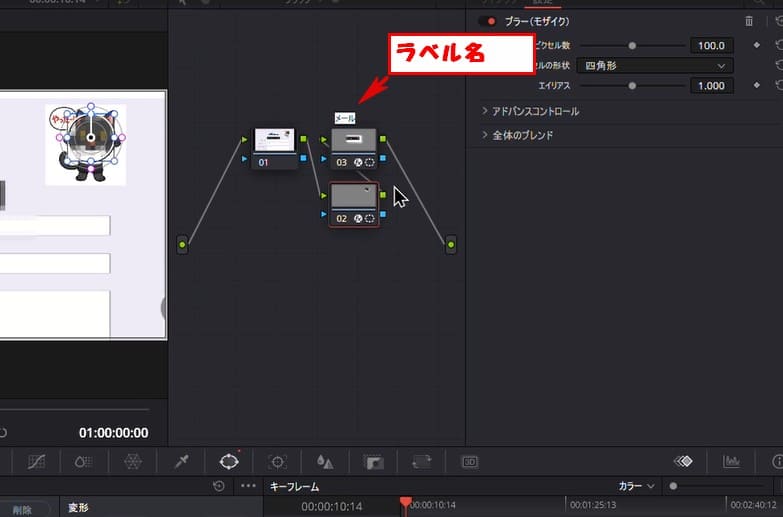Viewport: 783px width, 517px height.
Task: Delete the Blur (Mosaic) effect
Action: pyautogui.click(x=749, y=21)
